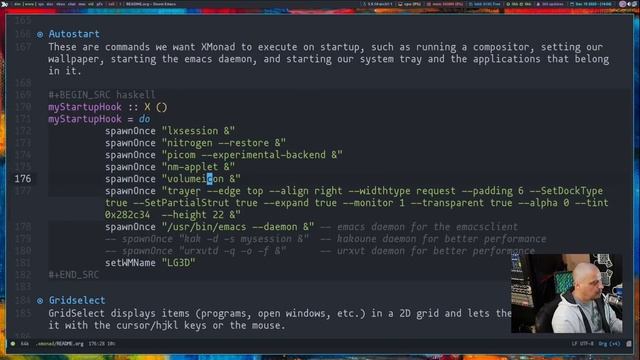Viewport: 640px width, 360px height.
Task: Click the spawnOnce "volumeicon &" line
Action: [x=173, y=179]
